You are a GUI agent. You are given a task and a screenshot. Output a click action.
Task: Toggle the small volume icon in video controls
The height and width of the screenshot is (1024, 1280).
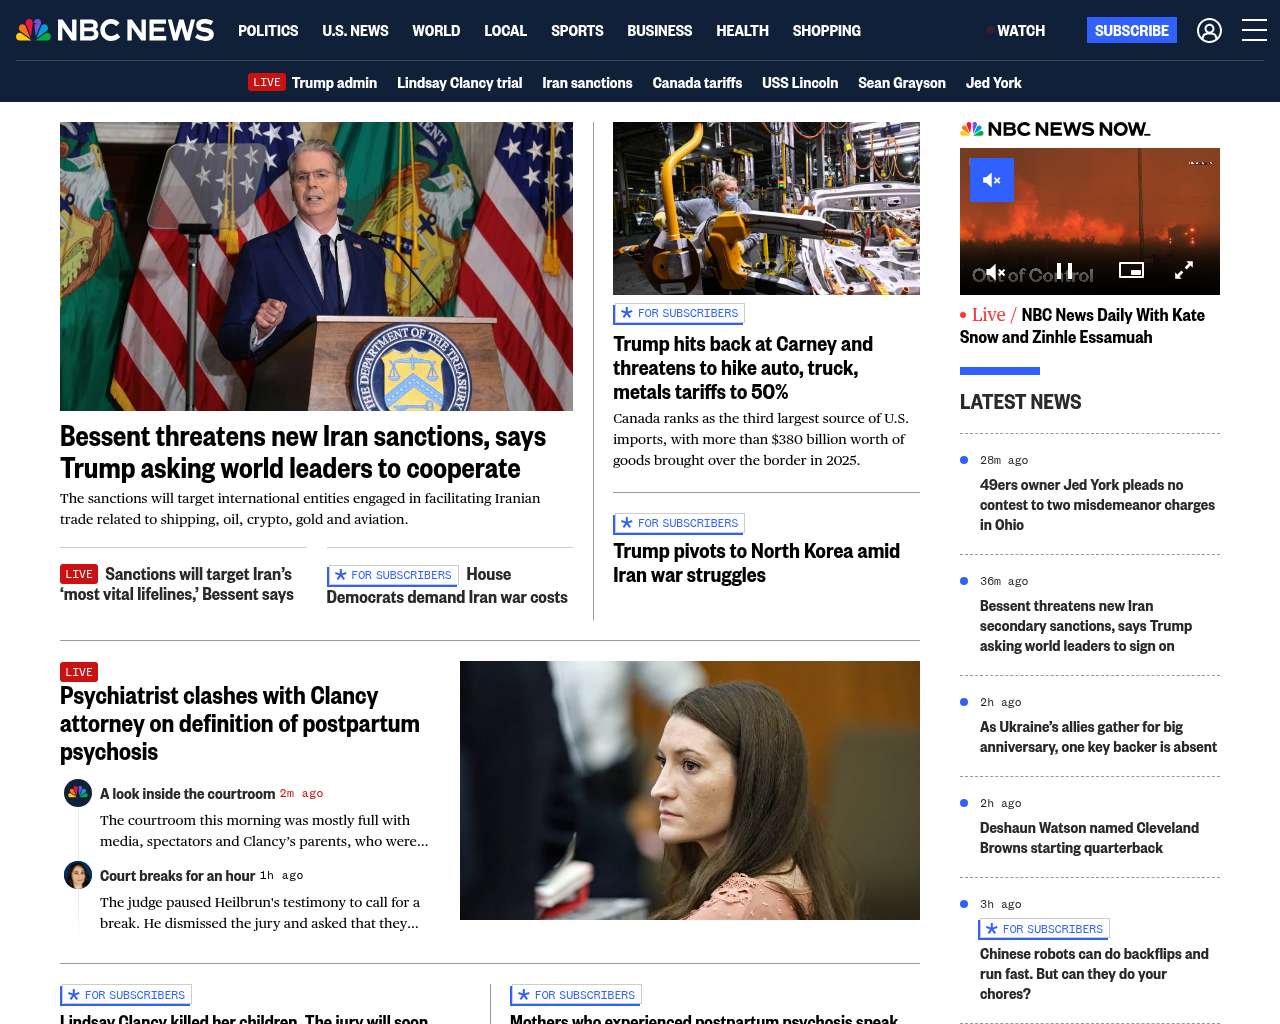[995, 271]
